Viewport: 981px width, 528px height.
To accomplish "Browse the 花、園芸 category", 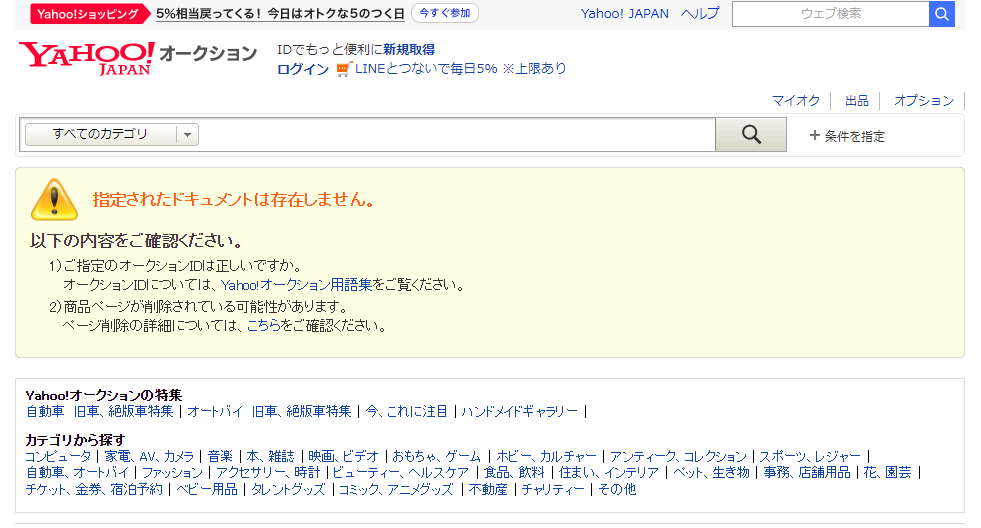I will click(x=888, y=473).
